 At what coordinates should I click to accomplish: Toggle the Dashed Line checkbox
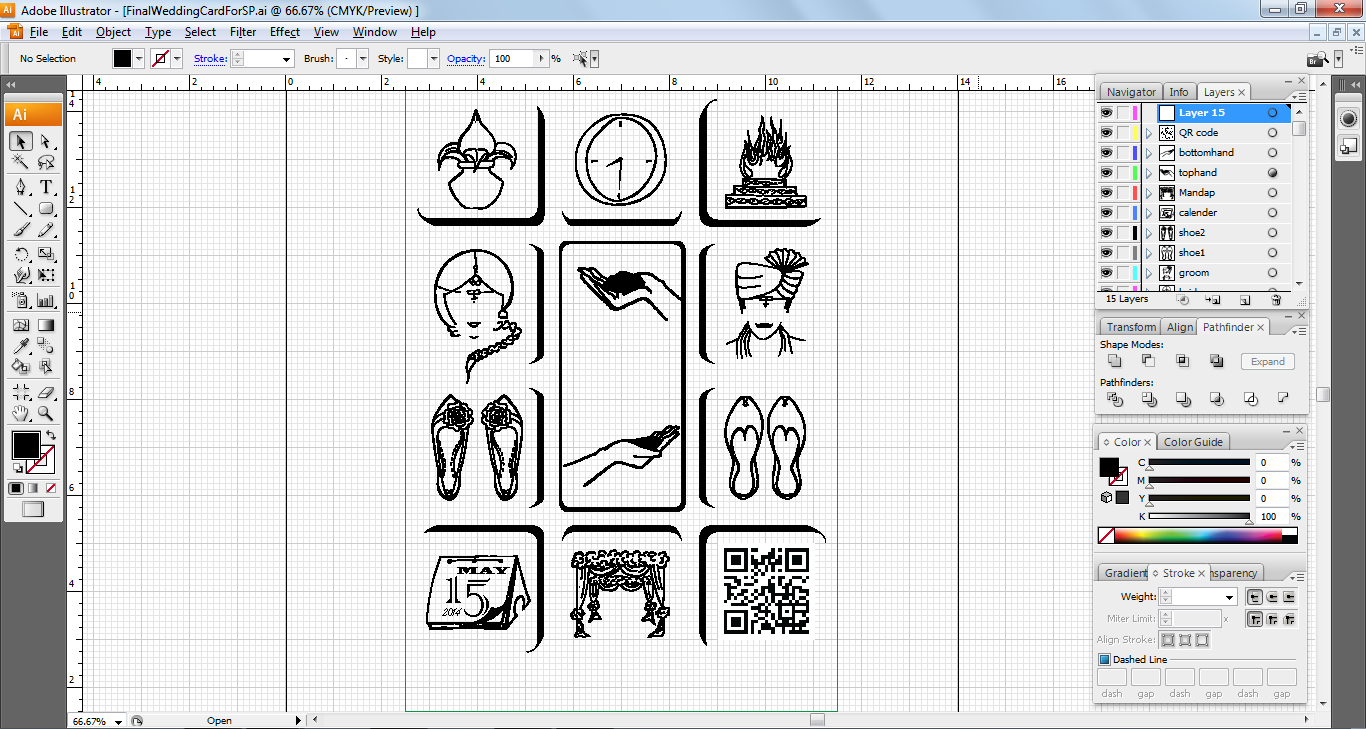[x=1105, y=660]
